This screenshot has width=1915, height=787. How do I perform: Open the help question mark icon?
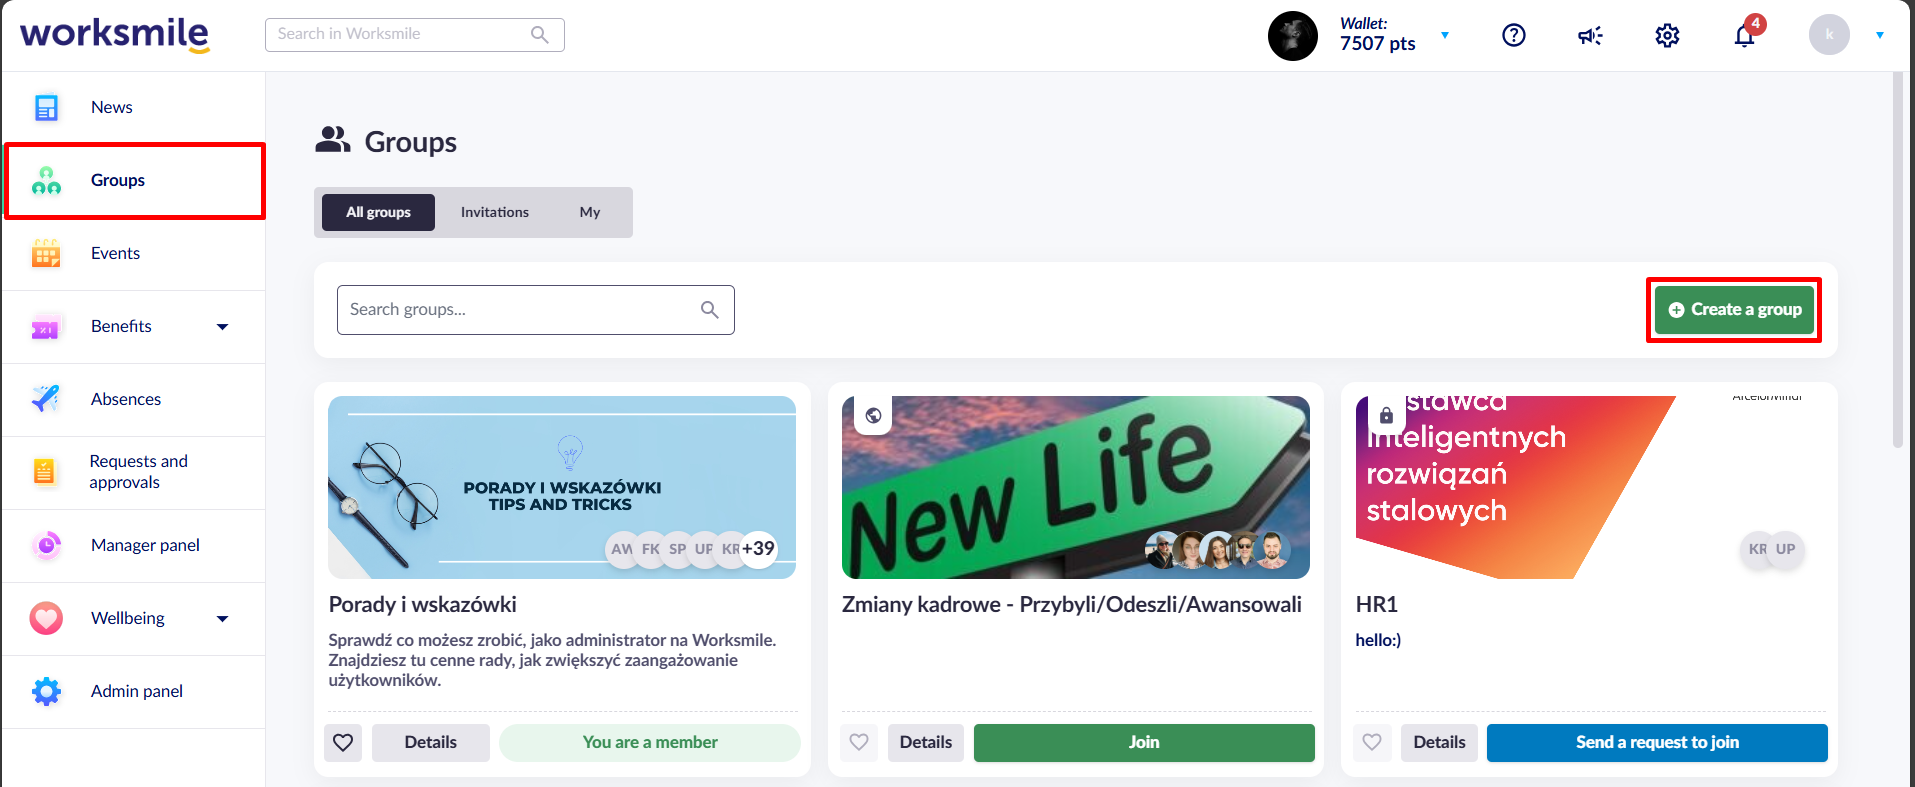click(x=1513, y=35)
